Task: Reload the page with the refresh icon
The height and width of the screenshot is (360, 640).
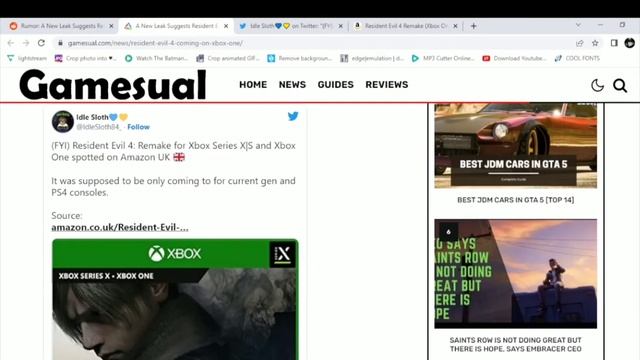Action: [41, 43]
